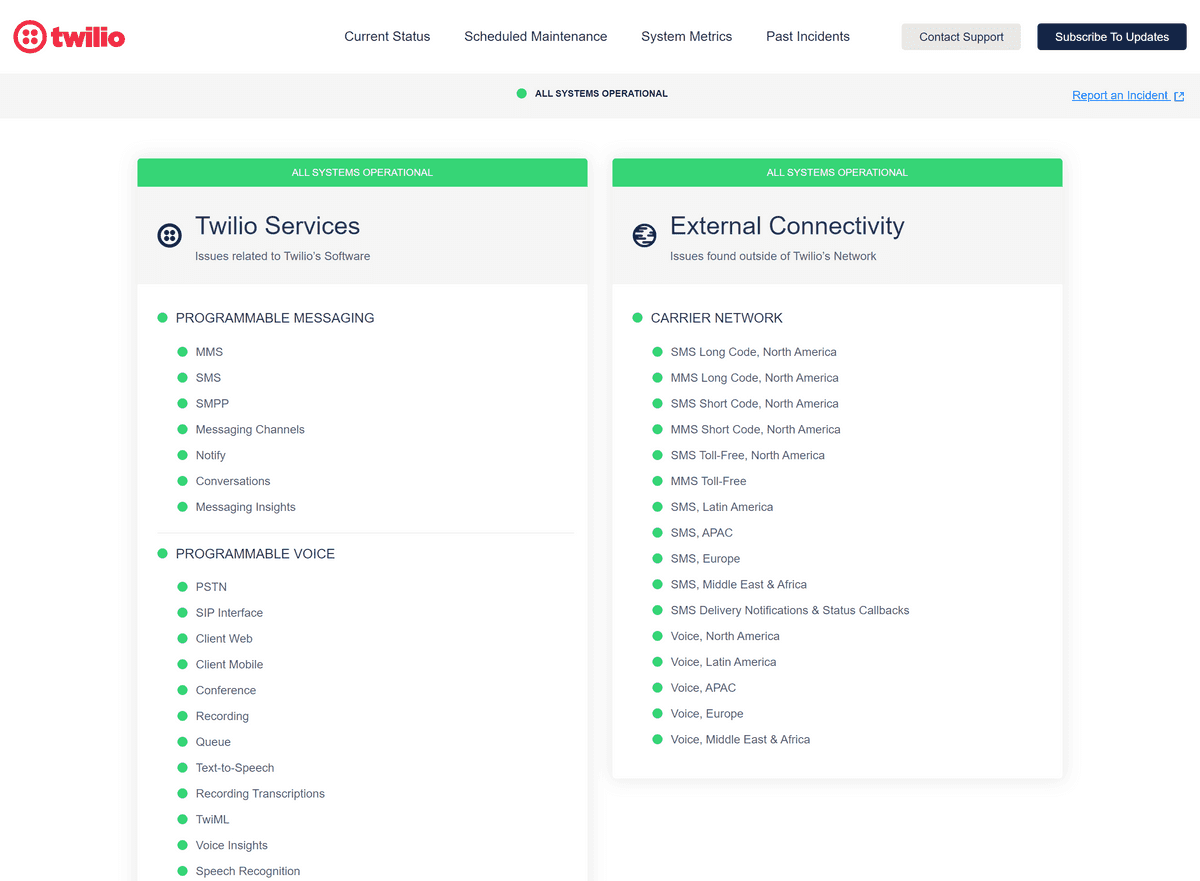
Task: Click Subscribe To Updates
Action: (1111, 36)
